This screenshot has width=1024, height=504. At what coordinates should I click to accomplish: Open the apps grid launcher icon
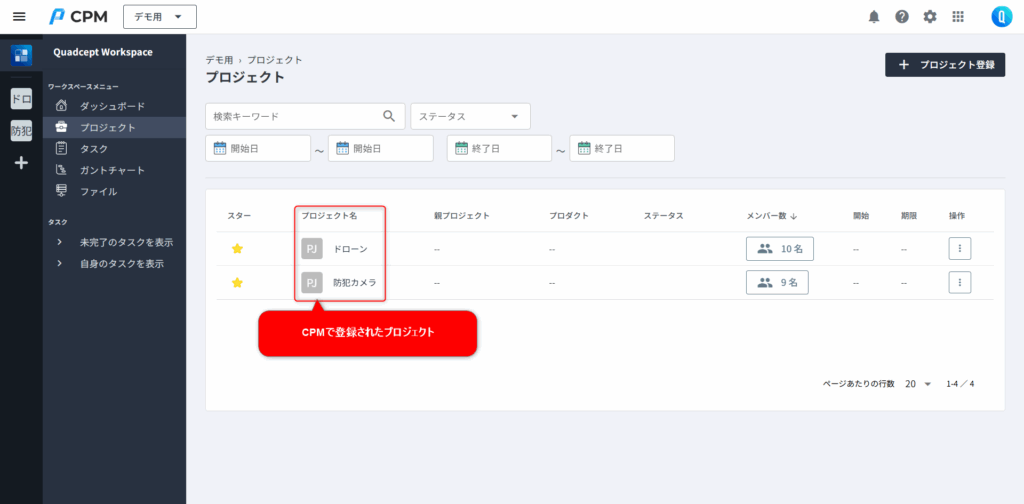[958, 17]
